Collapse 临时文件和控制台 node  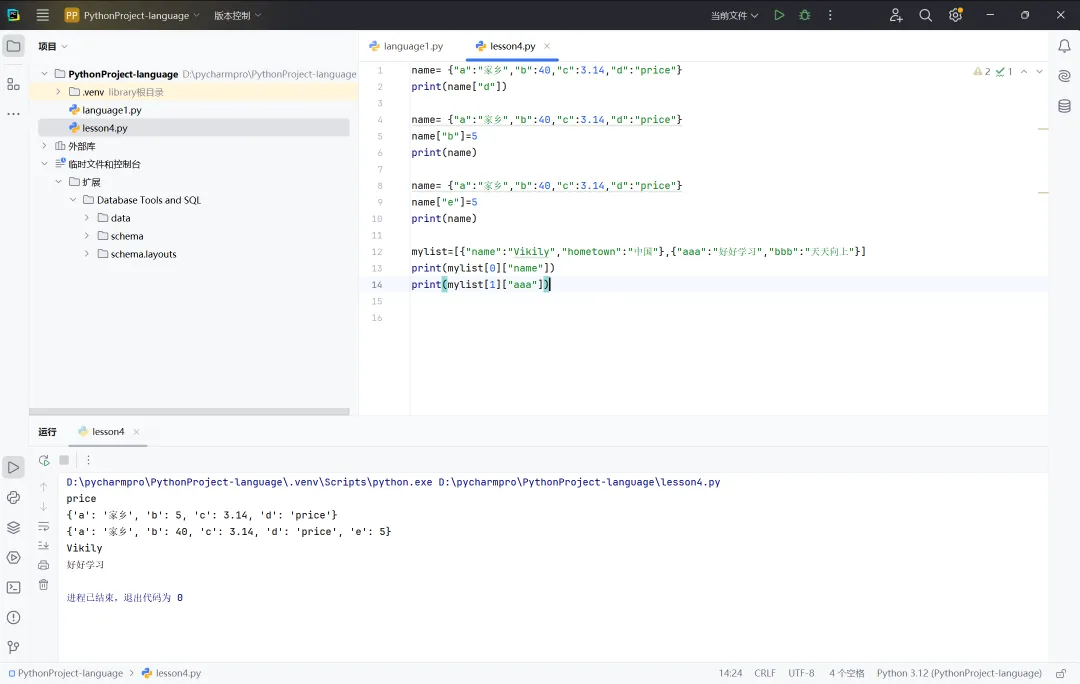click(x=45, y=164)
